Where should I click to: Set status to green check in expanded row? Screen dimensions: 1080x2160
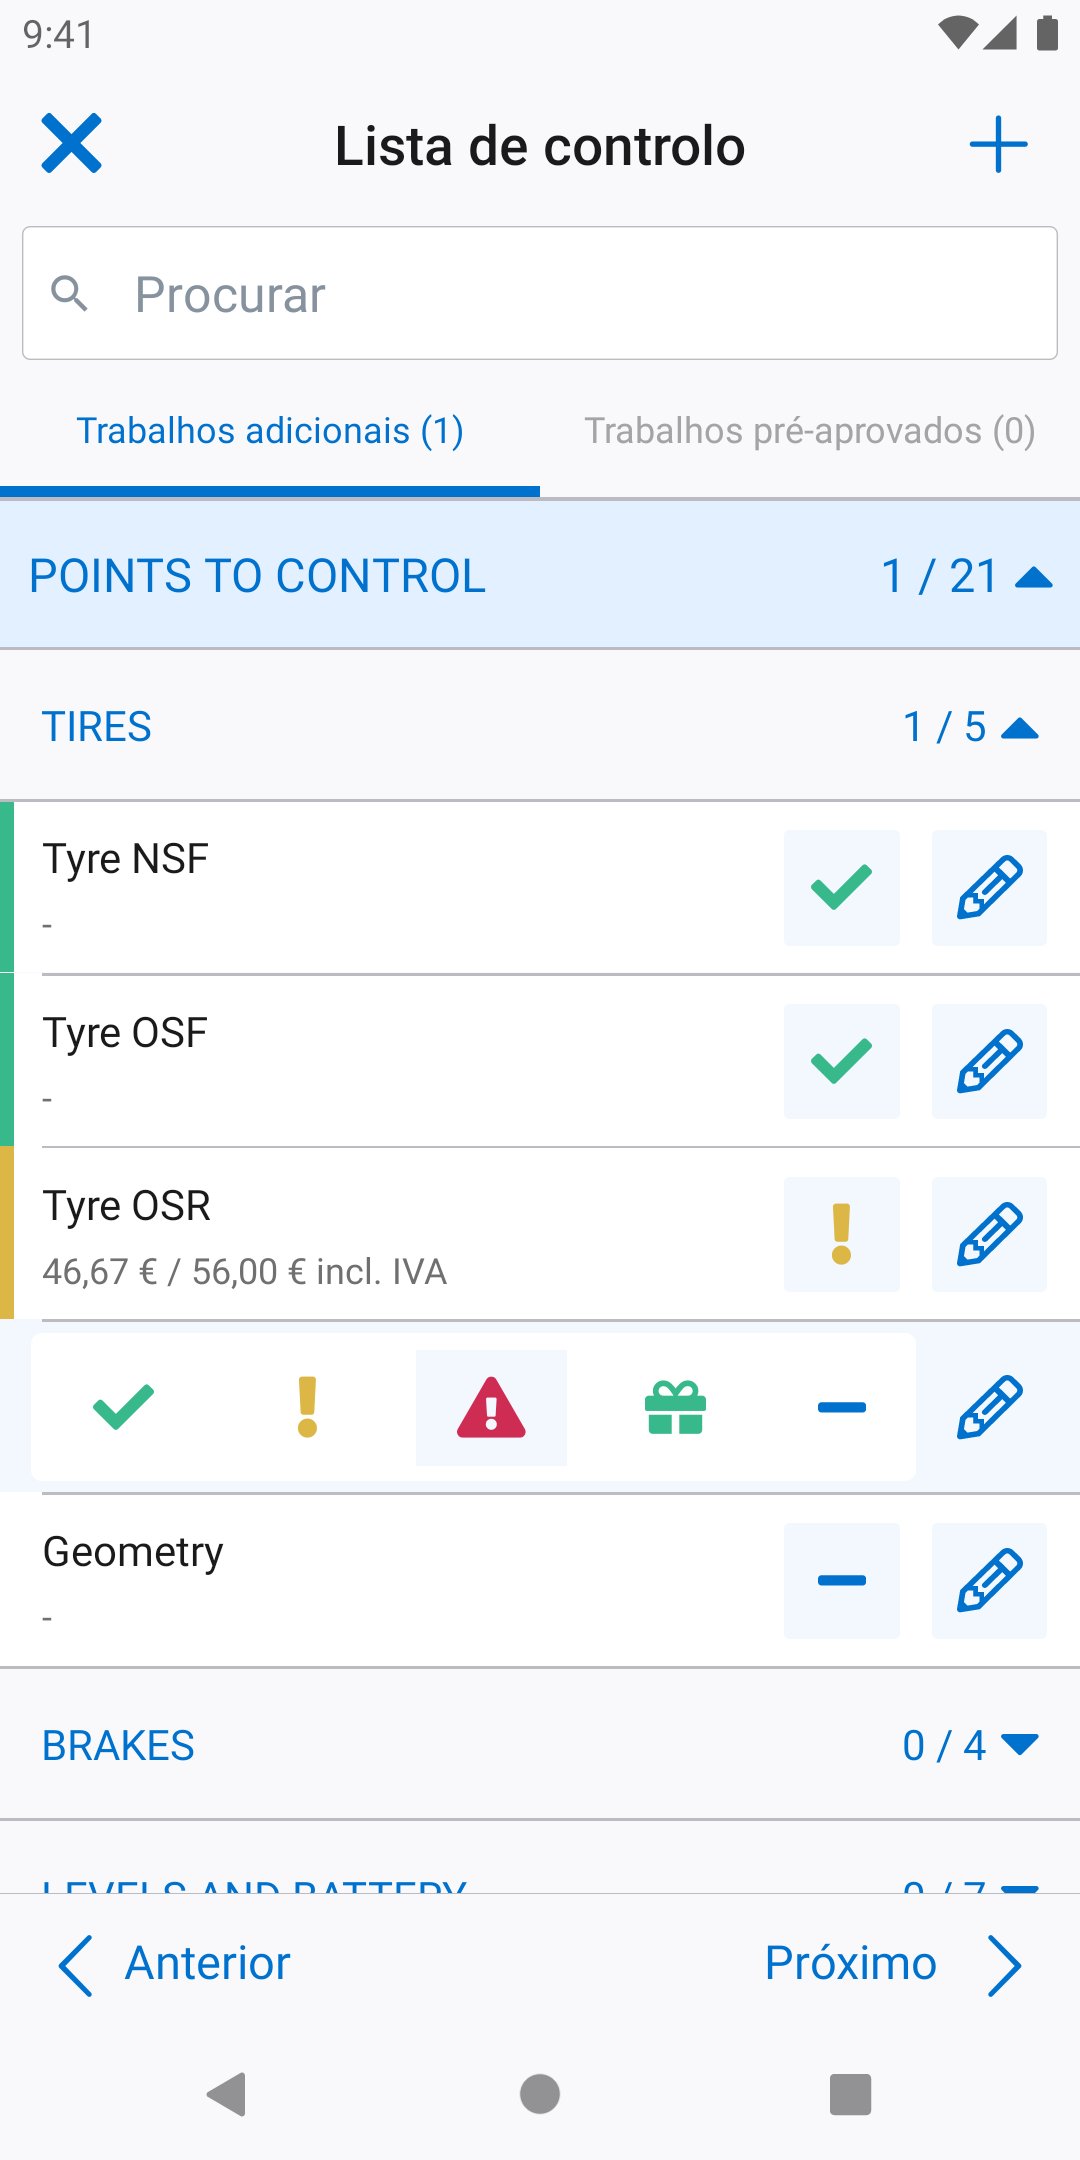point(123,1408)
